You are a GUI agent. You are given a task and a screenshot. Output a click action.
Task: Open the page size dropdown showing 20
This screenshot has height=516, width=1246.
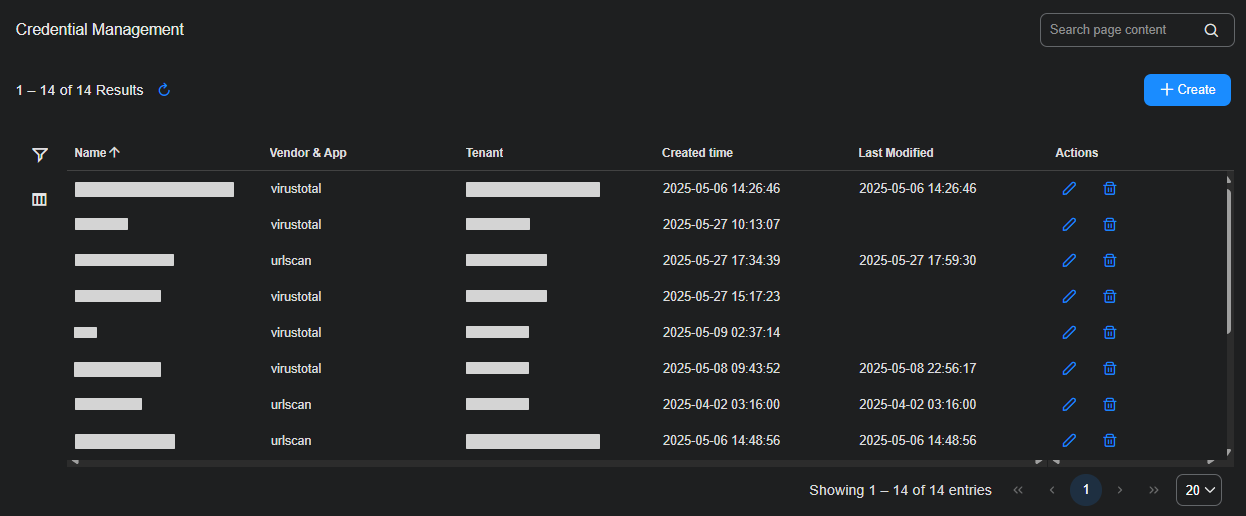tap(1199, 490)
